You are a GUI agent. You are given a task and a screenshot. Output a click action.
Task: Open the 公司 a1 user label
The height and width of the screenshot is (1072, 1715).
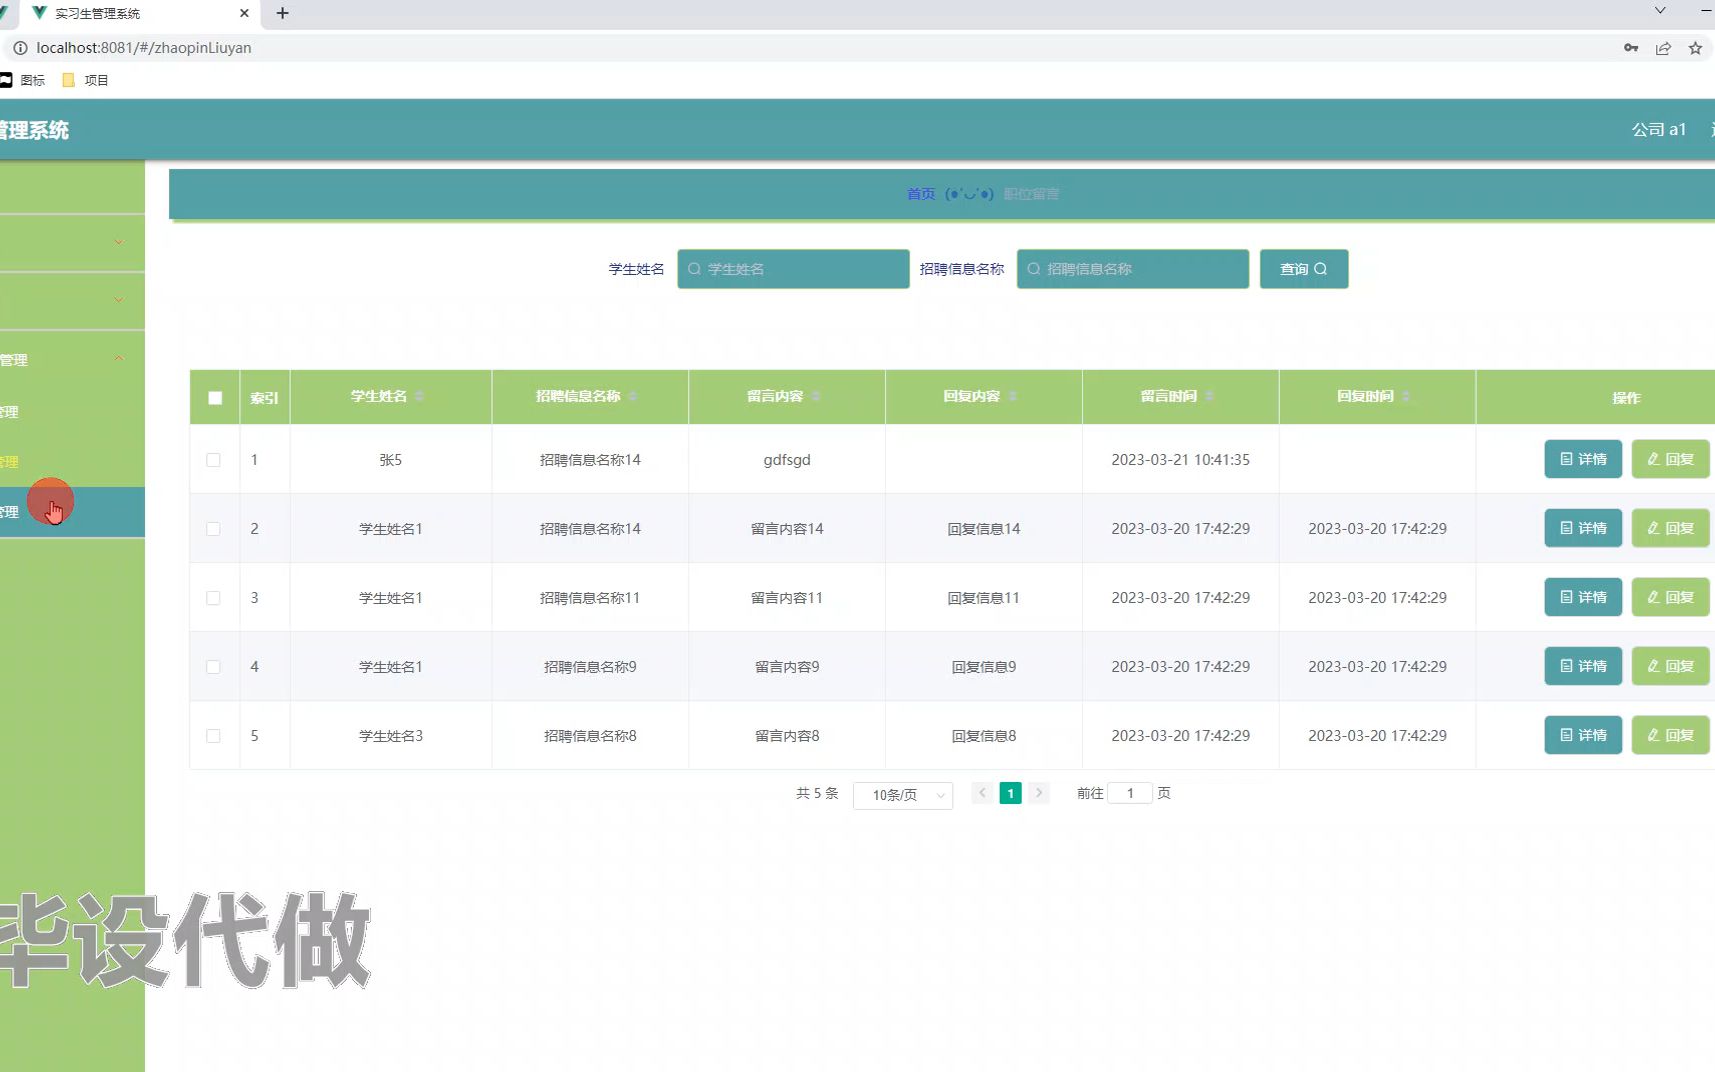[1659, 129]
